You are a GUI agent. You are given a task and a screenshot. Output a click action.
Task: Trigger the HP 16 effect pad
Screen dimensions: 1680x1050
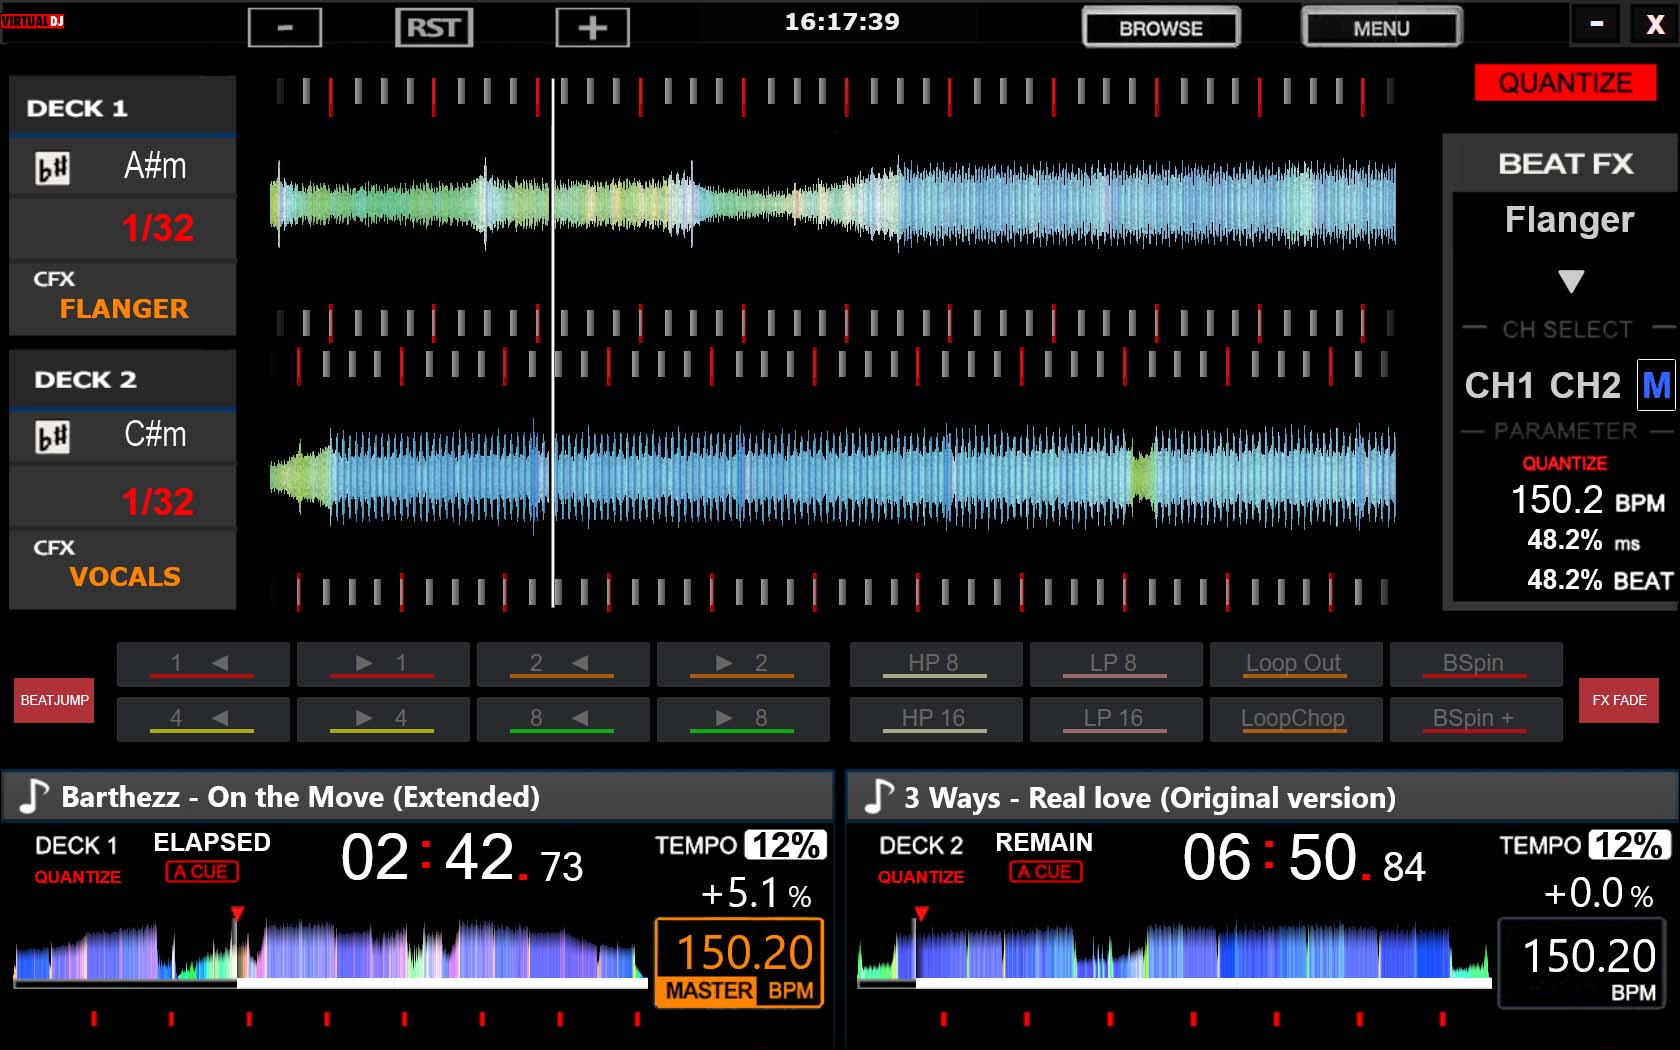point(936,719)
